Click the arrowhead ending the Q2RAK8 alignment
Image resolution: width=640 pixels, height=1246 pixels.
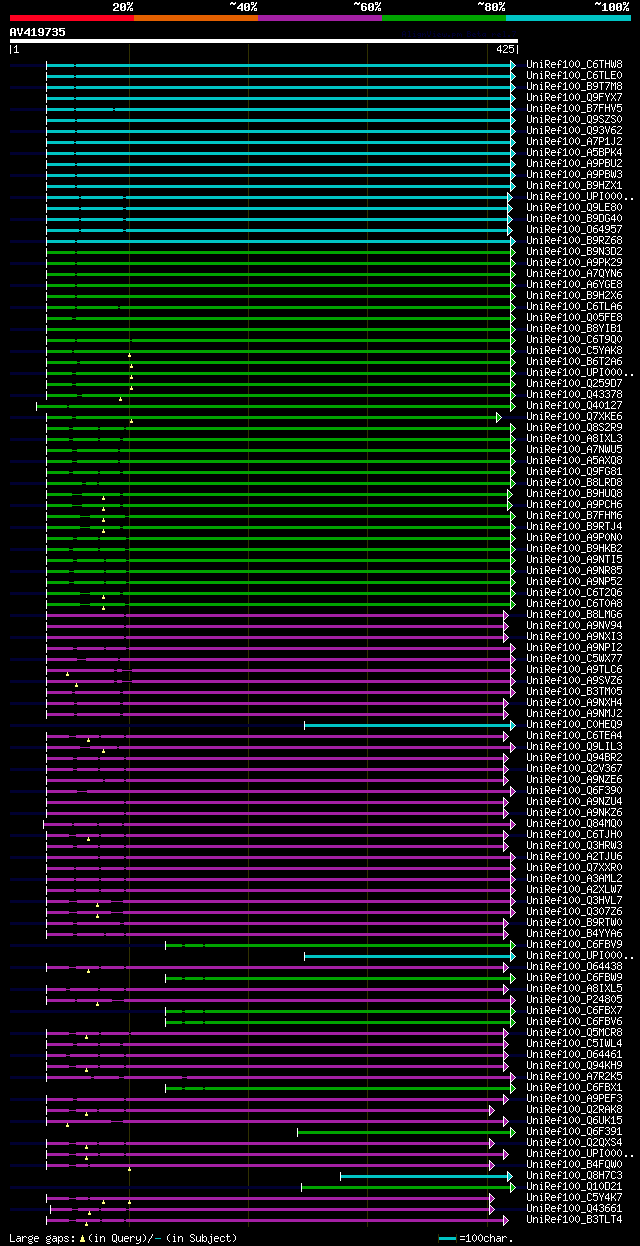(x=491, y=1109)
